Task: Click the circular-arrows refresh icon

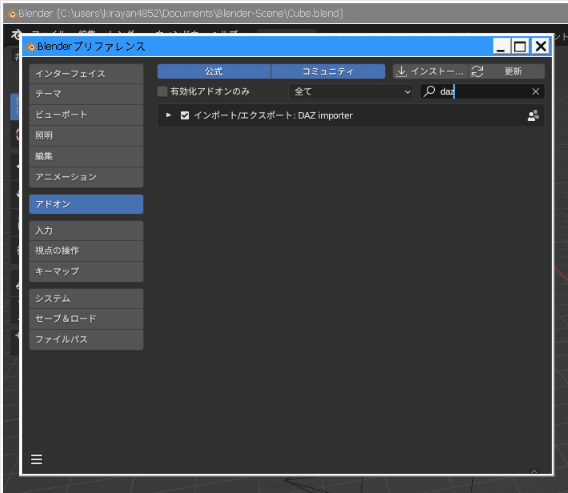Action: 477,71
